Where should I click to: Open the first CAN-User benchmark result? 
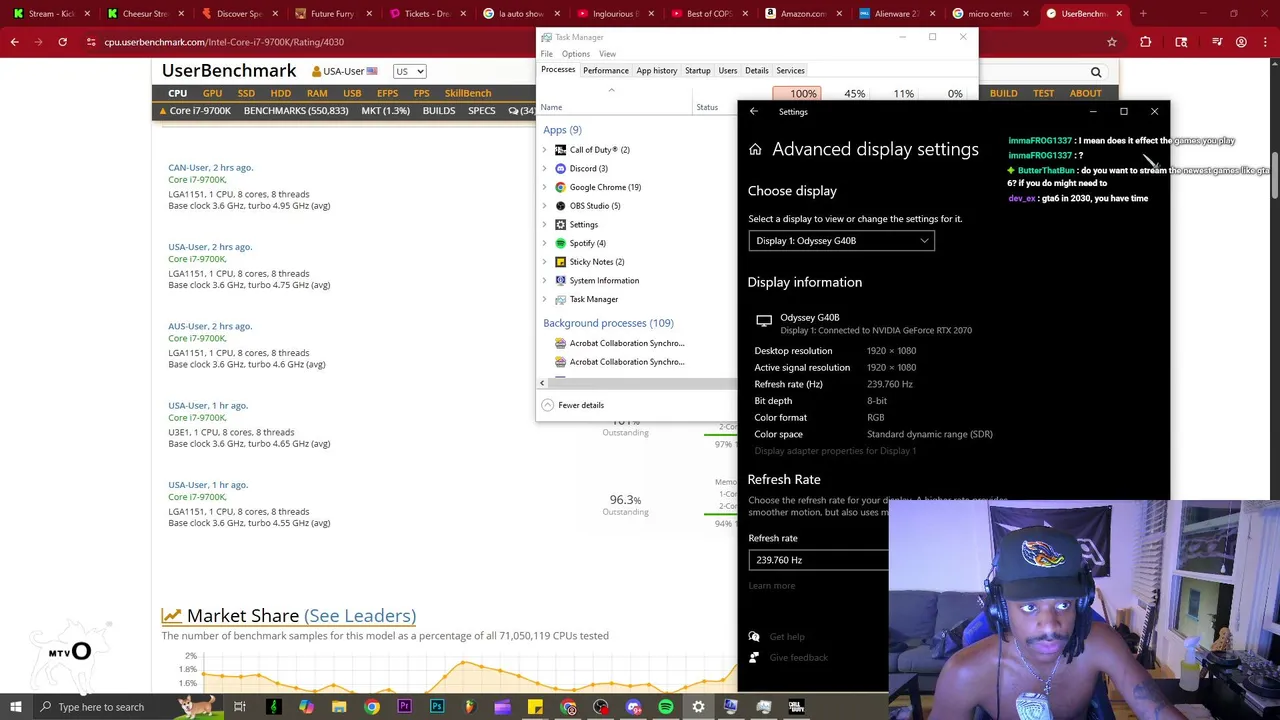pos(210,168)
